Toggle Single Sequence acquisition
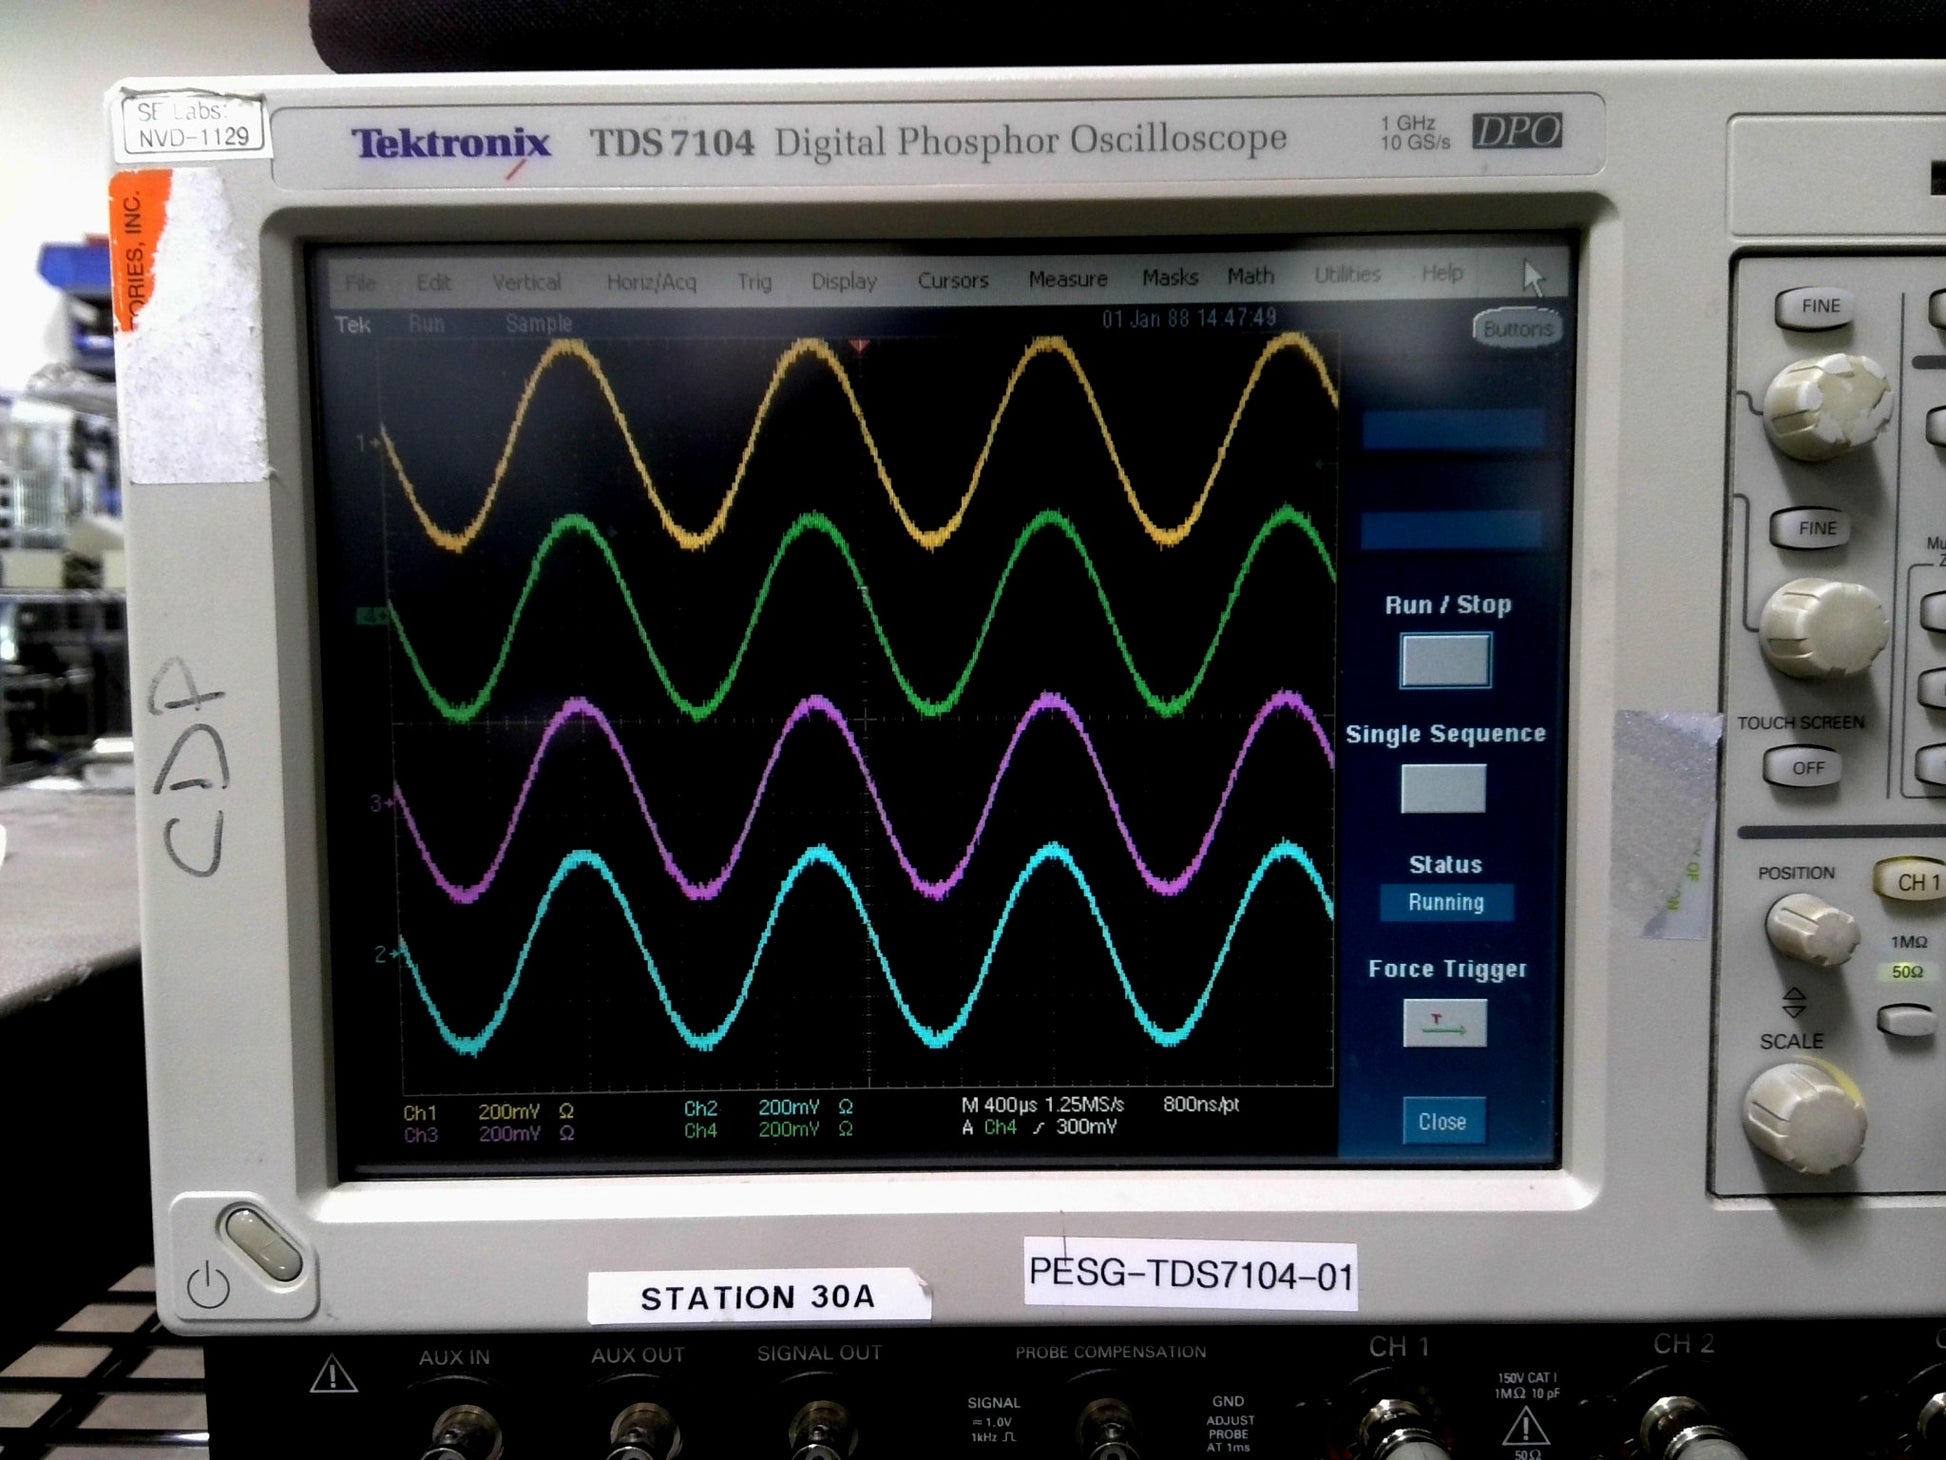Viewport: 1946px width, 1460px height. click(x=1443, y=789)
